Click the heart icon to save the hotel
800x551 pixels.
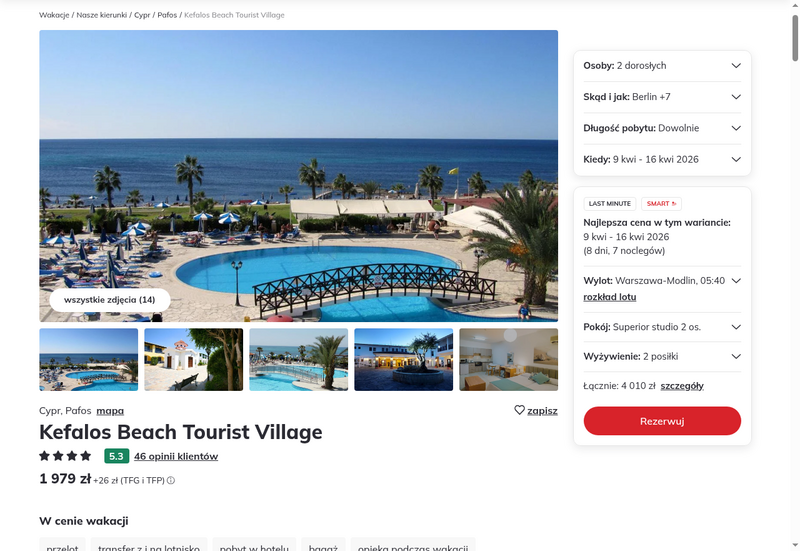(x=519, y=410)
